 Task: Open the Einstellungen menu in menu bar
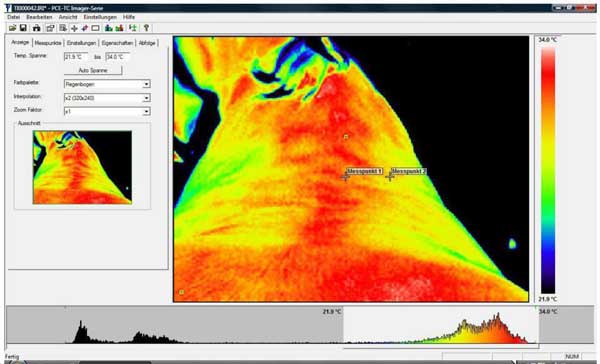(100, 17)
